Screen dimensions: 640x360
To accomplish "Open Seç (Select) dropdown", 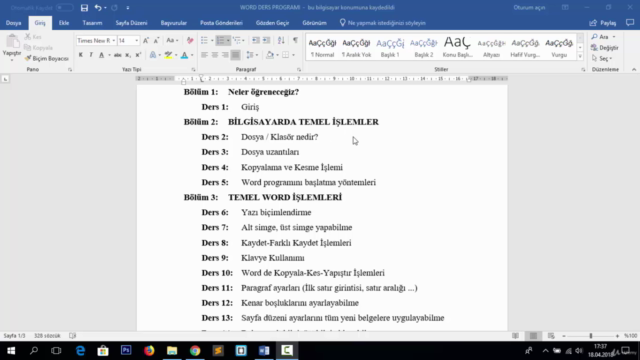I will (602, 58).
